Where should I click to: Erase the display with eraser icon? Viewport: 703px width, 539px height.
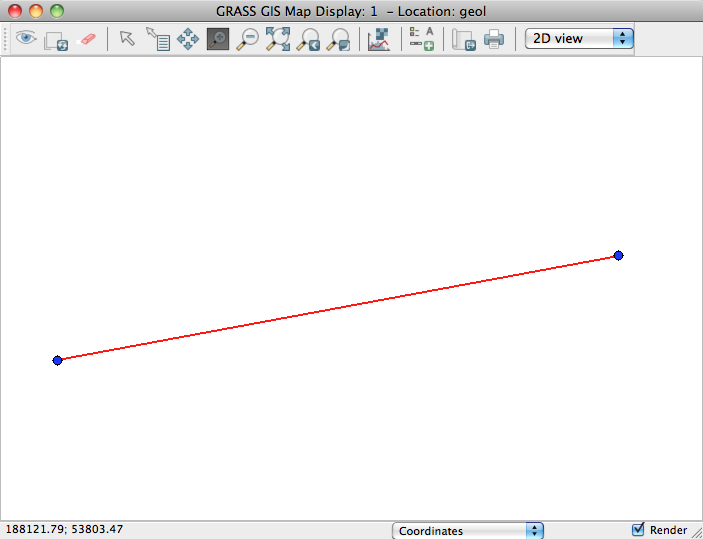pyautogui.click(x=86, y=40)
